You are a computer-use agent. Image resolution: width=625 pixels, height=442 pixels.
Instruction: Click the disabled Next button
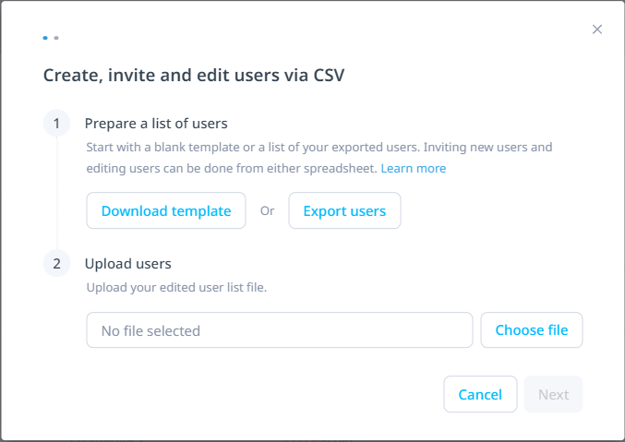[x=553, y=394]
